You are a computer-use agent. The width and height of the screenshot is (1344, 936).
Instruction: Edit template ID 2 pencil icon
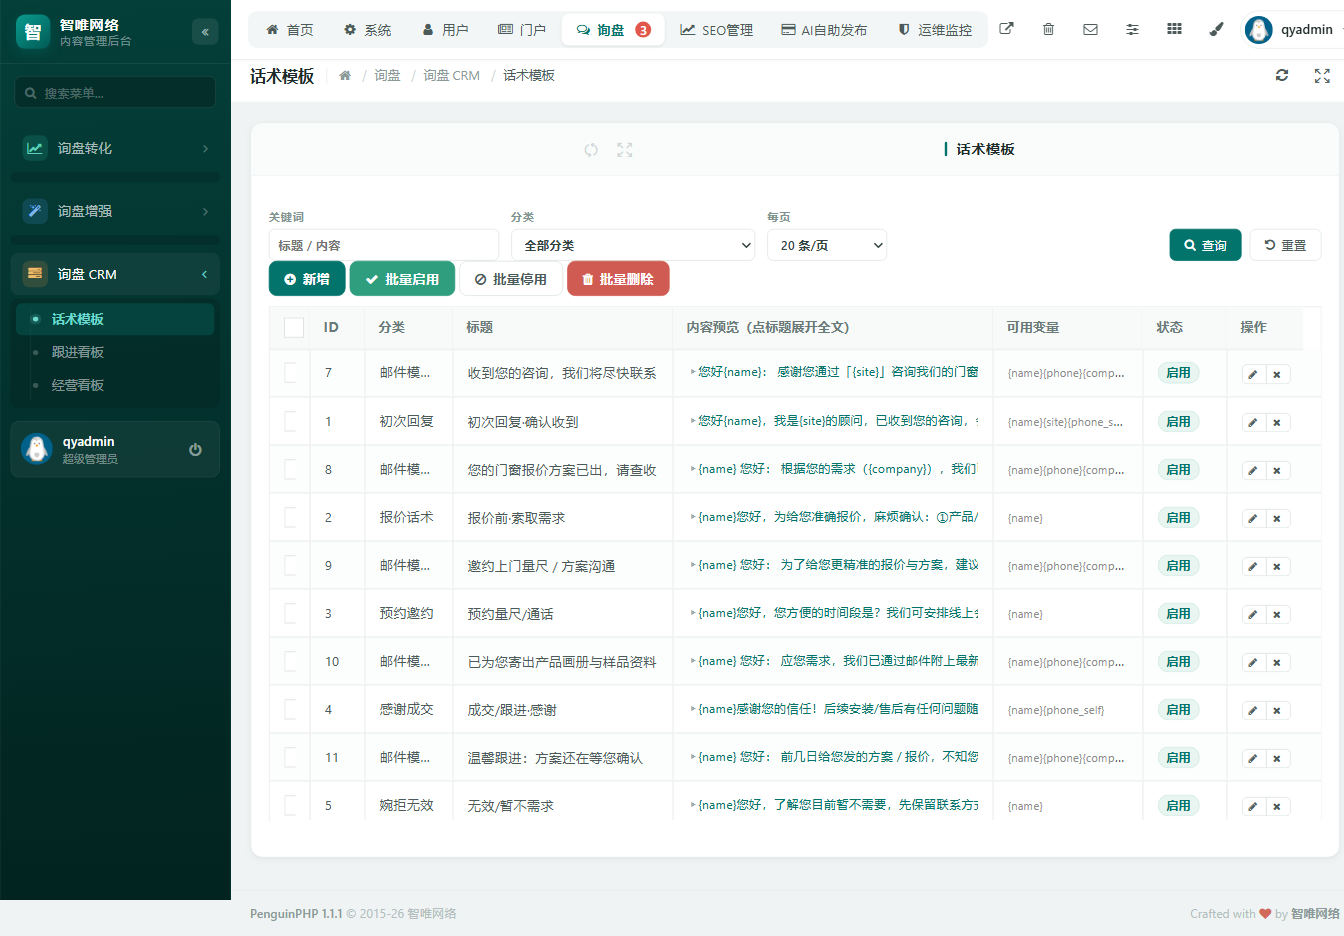pos(1253,518)
